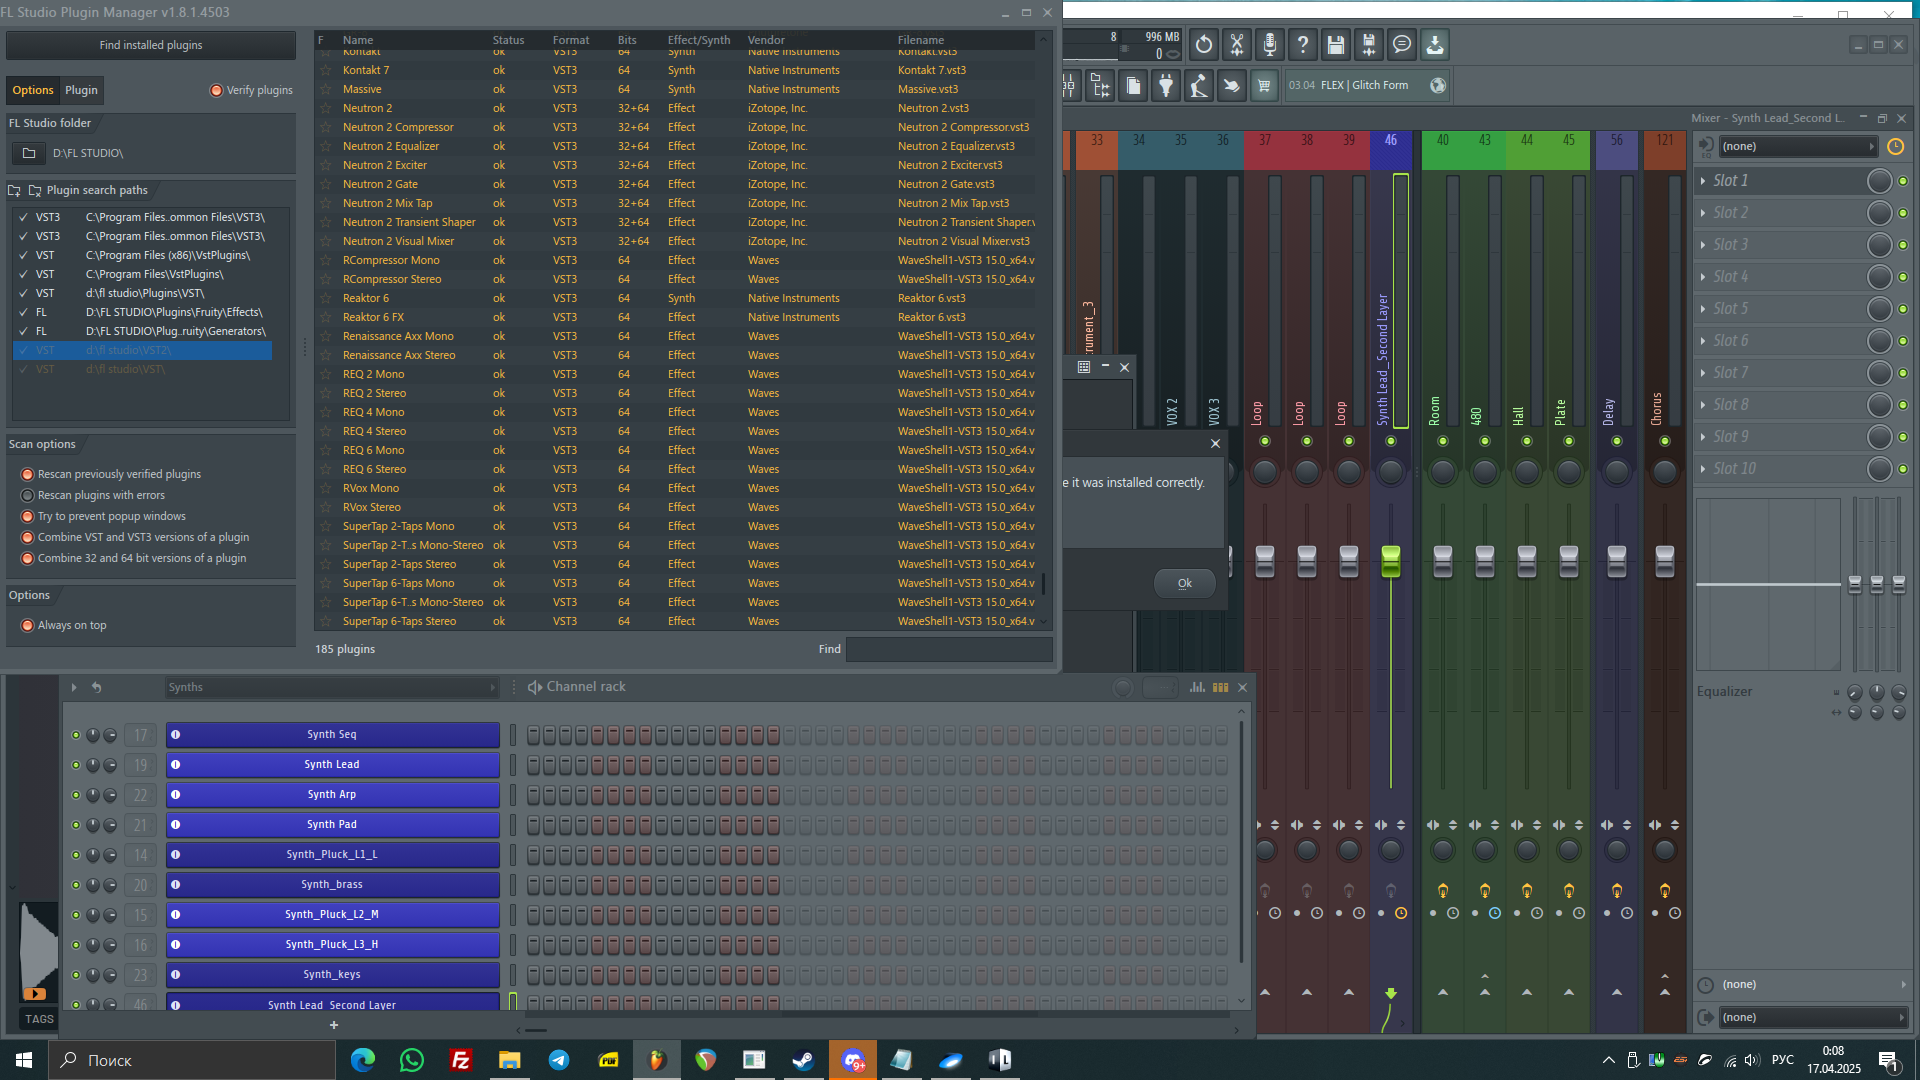The image size is (1920, 1080).
Task: Switch to the Options tab
Action: 33,90
